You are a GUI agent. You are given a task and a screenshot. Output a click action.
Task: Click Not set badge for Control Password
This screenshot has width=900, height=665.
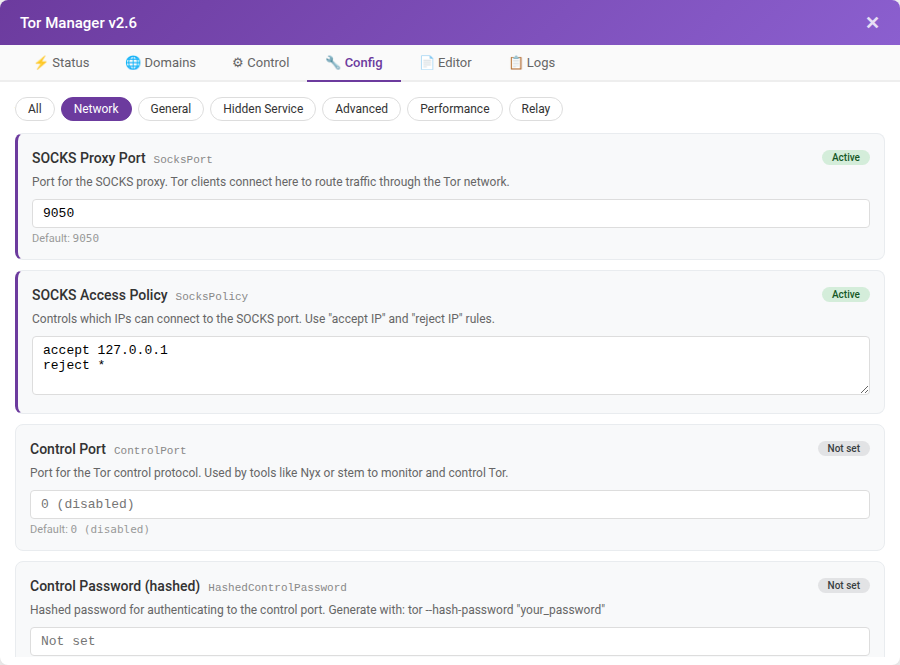point(844,585)
